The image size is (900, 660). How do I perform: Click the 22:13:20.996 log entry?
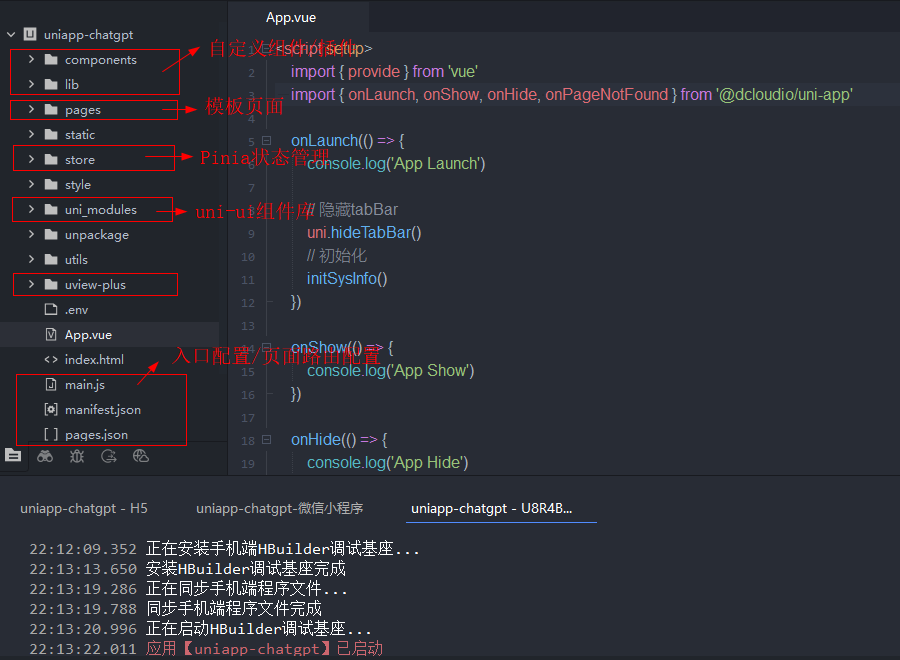click(x=200, y=628)
